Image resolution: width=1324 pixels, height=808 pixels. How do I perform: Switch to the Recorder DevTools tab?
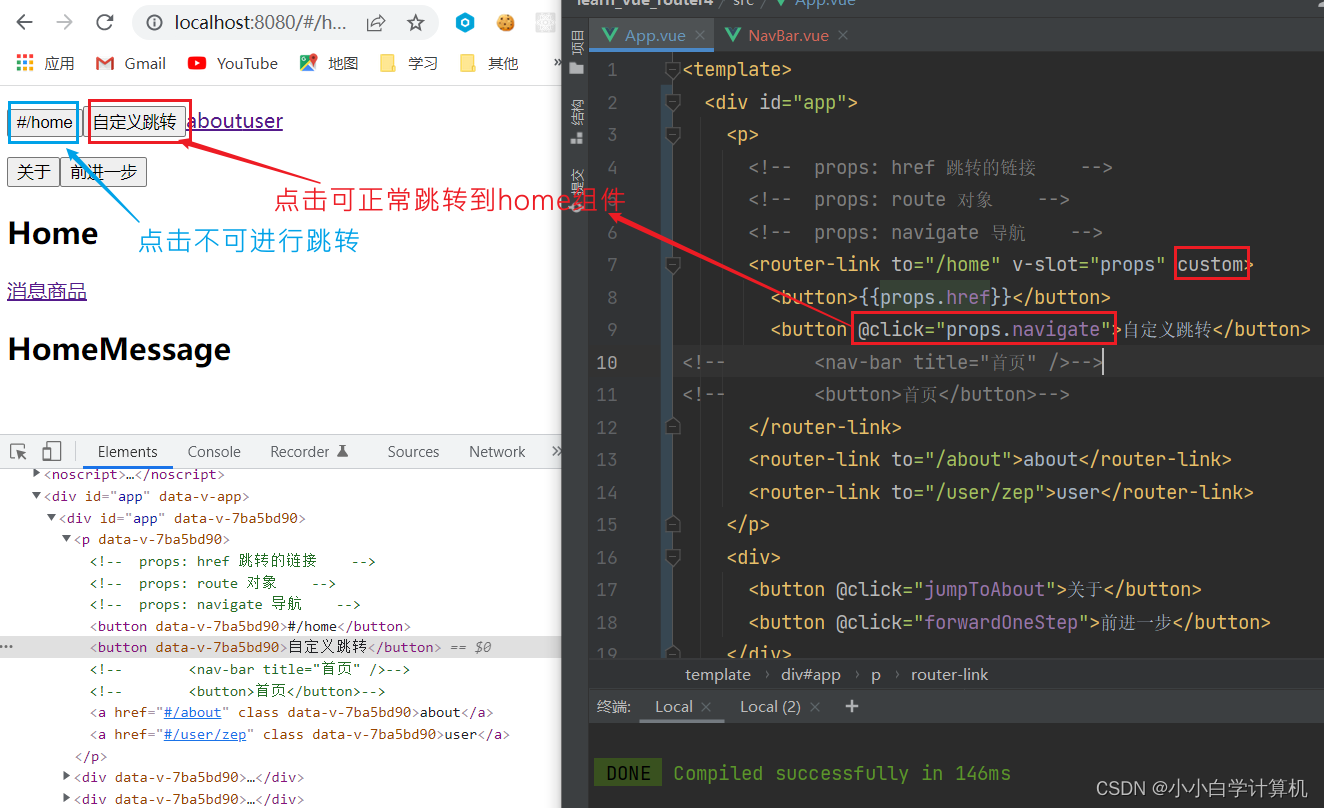click(x=309, y=452)
